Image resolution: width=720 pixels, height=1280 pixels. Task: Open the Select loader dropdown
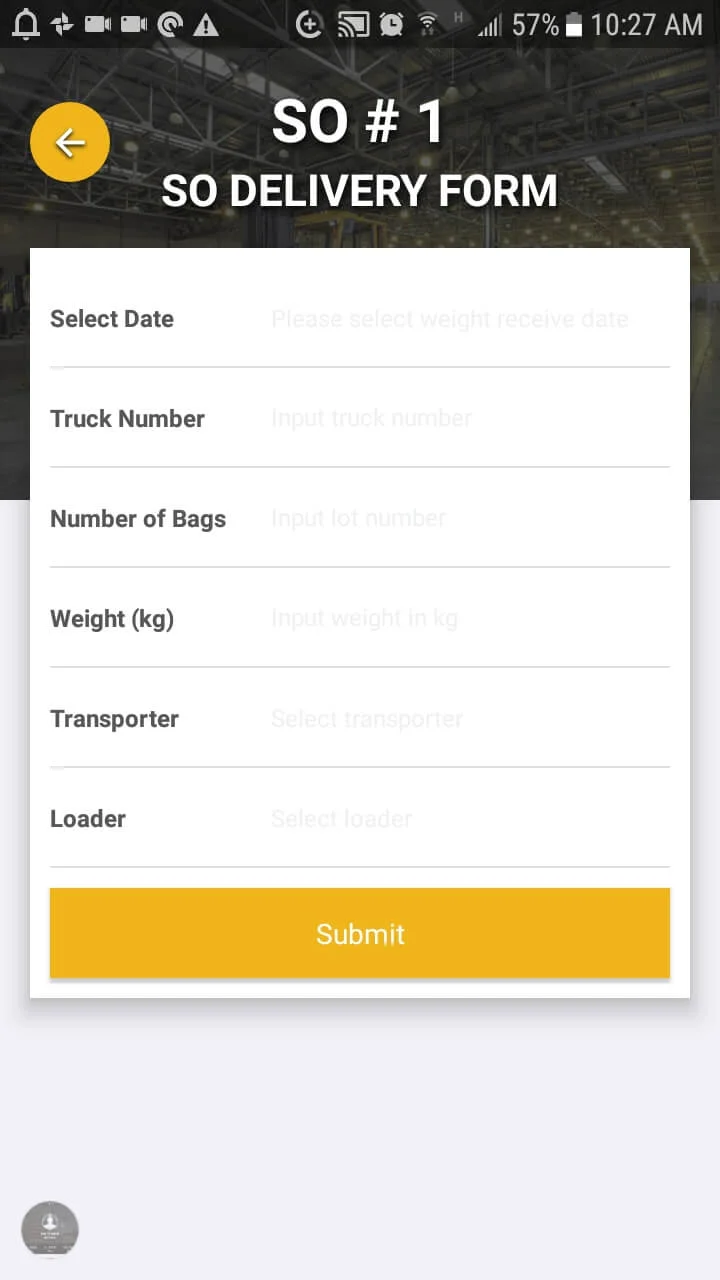(450, 819)
